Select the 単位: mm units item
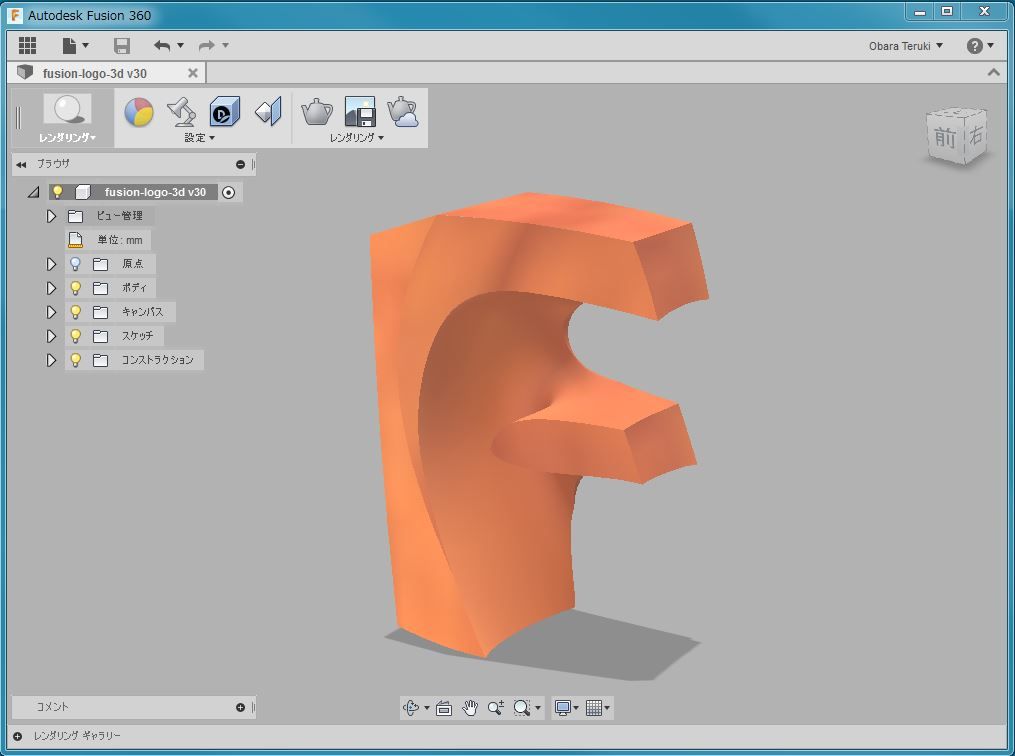This screenshot has width=1015, height=756. (120, 240)
